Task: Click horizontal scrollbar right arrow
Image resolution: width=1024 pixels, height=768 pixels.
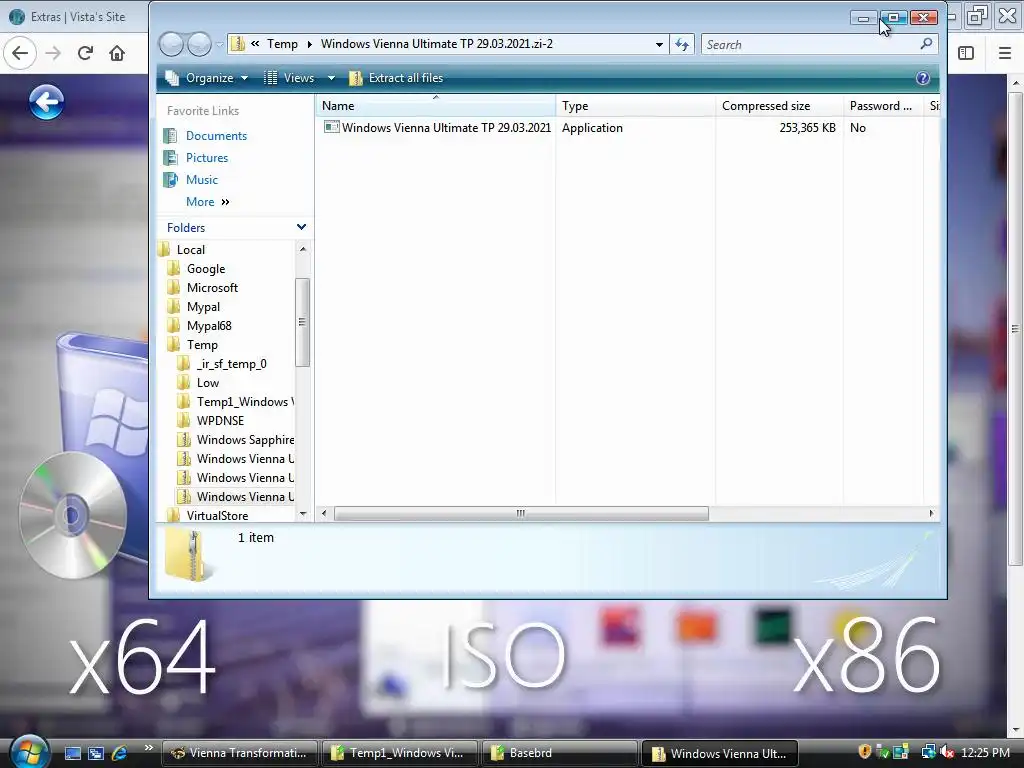Action: tap(931, 514)
